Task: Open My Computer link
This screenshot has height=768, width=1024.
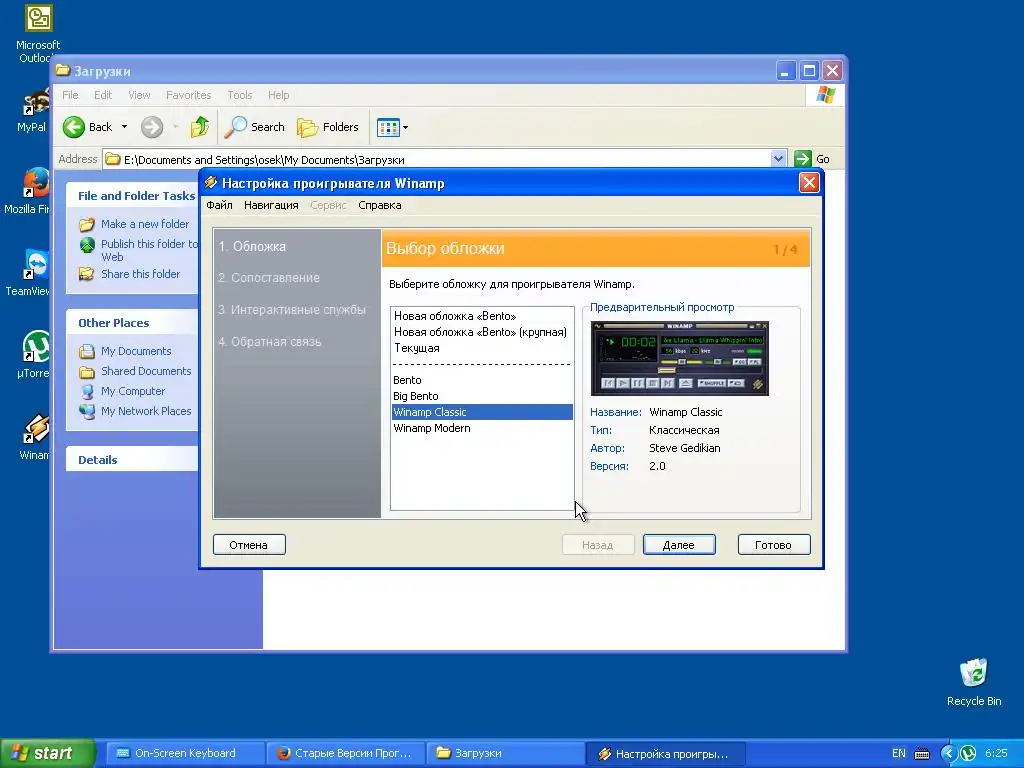Action: tap(133, 391)
